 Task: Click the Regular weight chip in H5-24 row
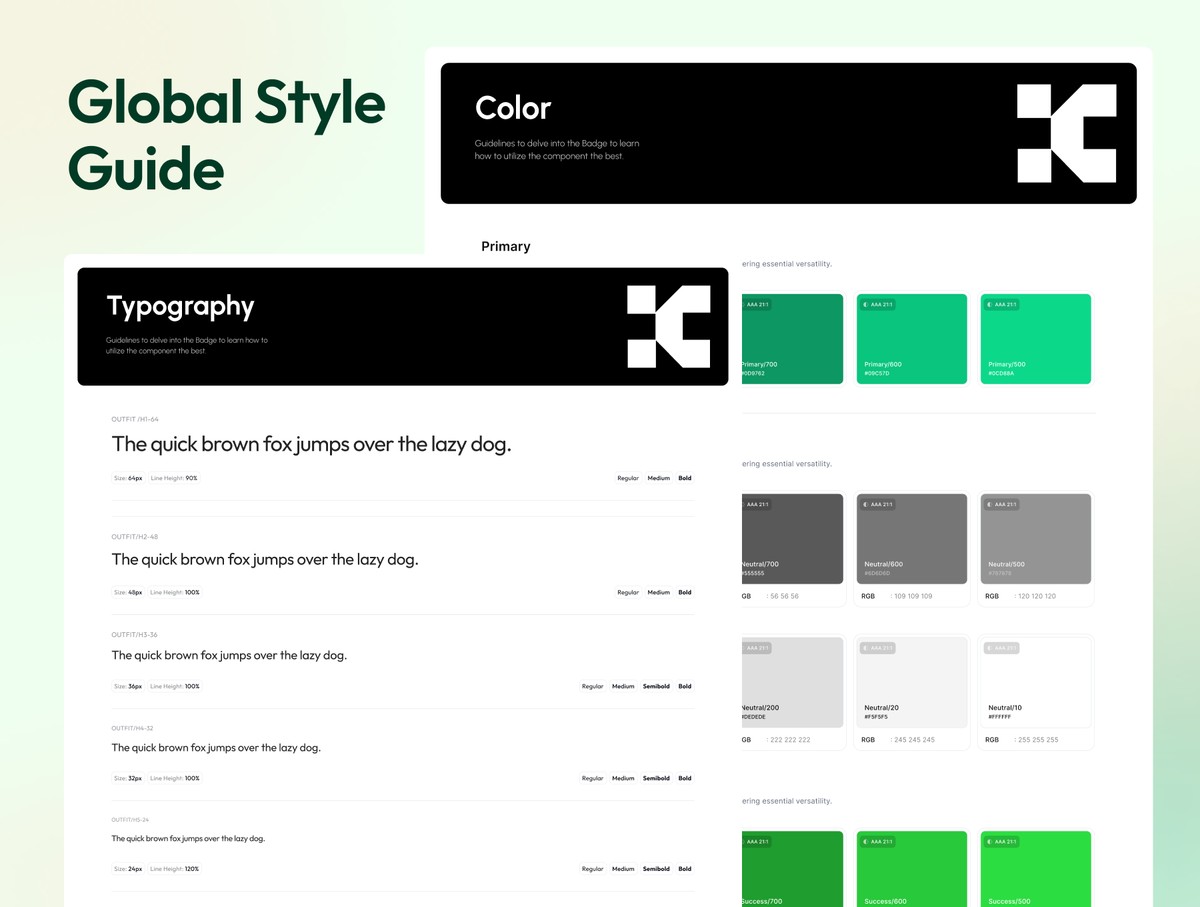pos(593,869)
